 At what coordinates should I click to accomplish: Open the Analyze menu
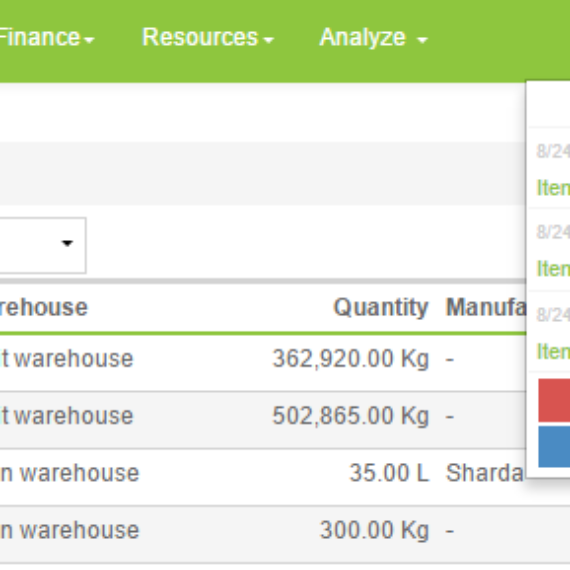click(x=373, y=37)
